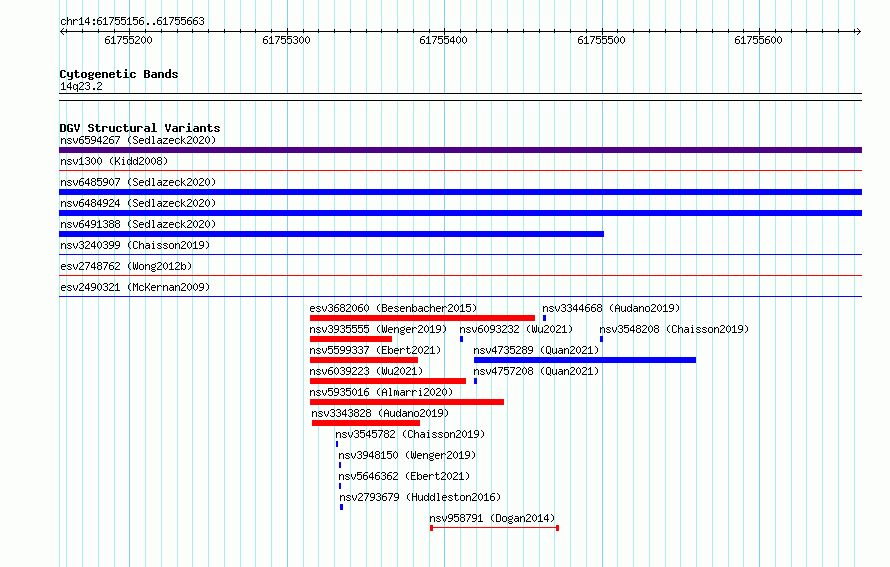Select the red bar under nsv5935016
Viewport: 890px width, 567px height.
[x=407, y=402]
